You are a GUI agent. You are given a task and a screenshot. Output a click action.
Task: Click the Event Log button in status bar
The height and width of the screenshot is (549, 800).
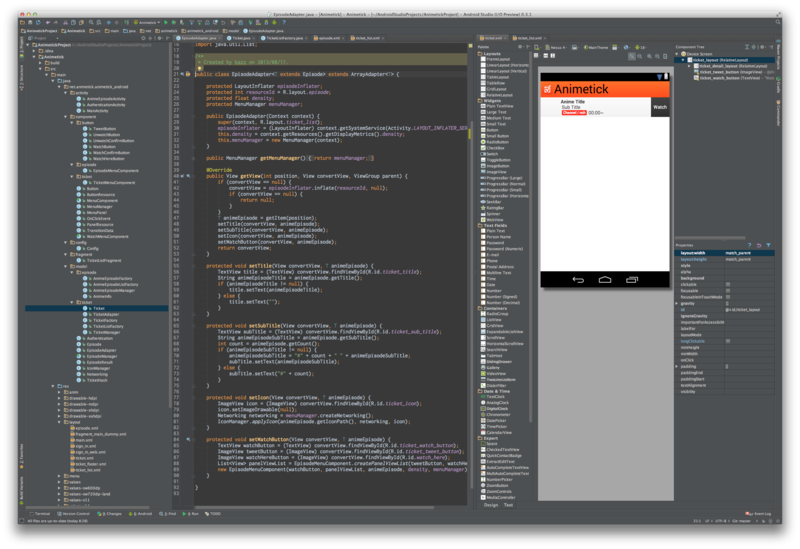(x=758, y=514)
